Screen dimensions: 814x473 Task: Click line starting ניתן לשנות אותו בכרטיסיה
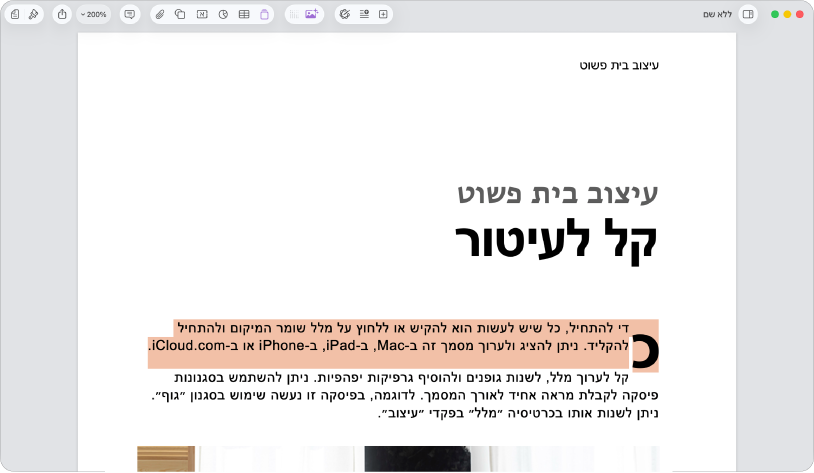[518, 413]
